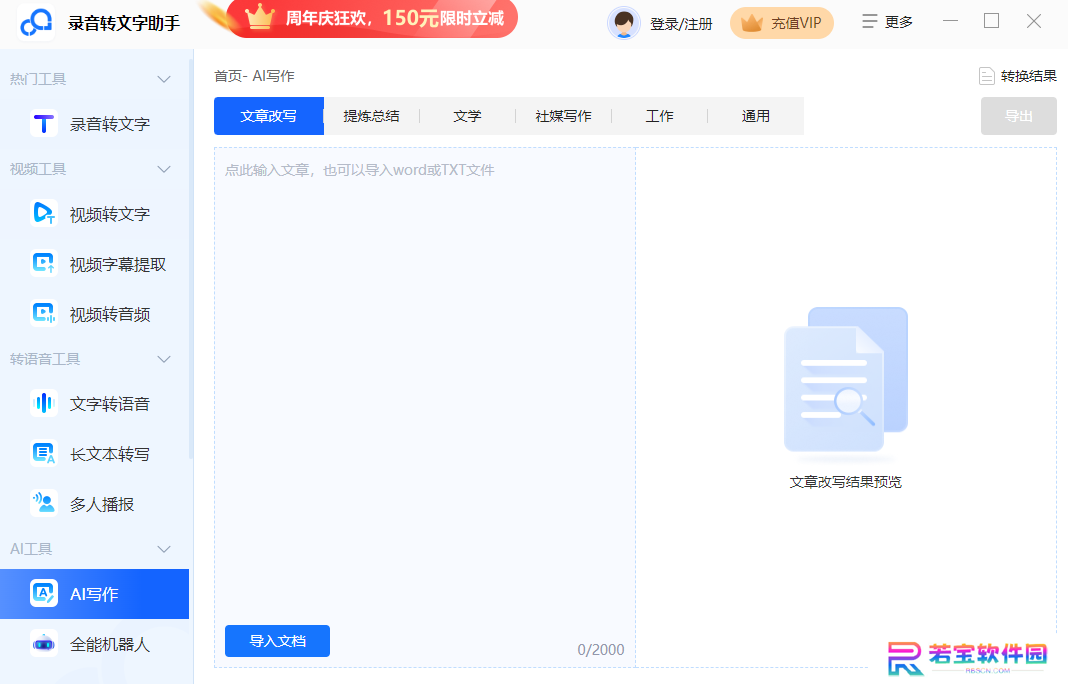This screenshot has height=684, width=1068.
Task: Click the 长文本转写 label text
Action: coord(110,454)
